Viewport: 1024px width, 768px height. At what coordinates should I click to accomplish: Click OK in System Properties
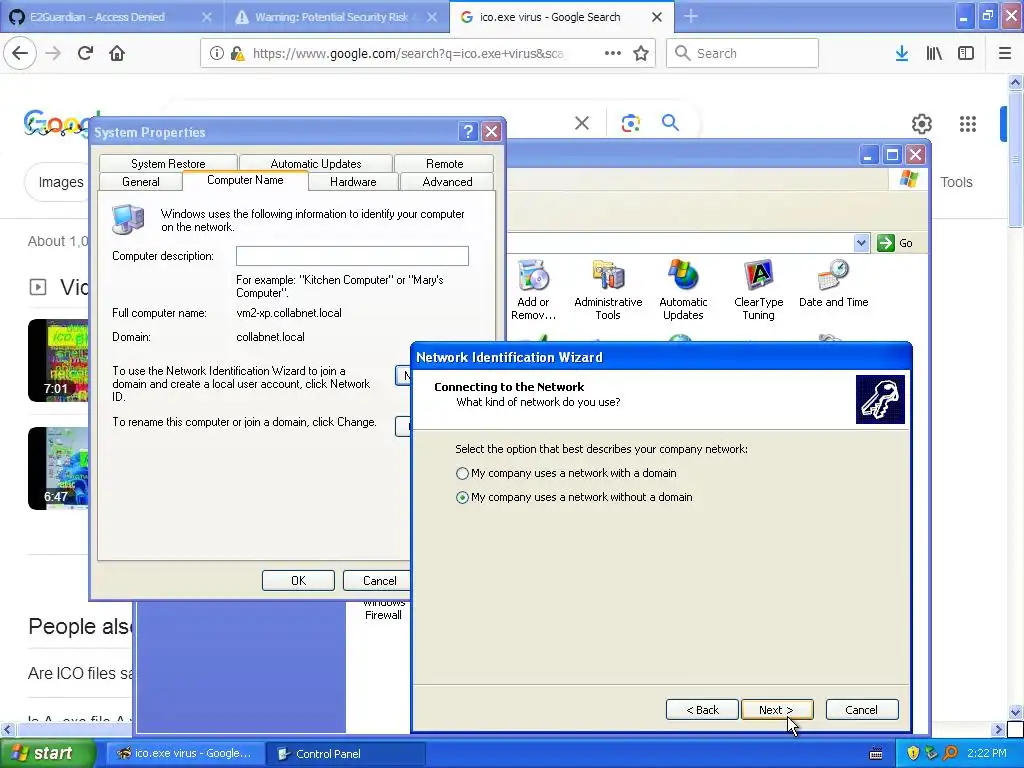pos(298,581)
